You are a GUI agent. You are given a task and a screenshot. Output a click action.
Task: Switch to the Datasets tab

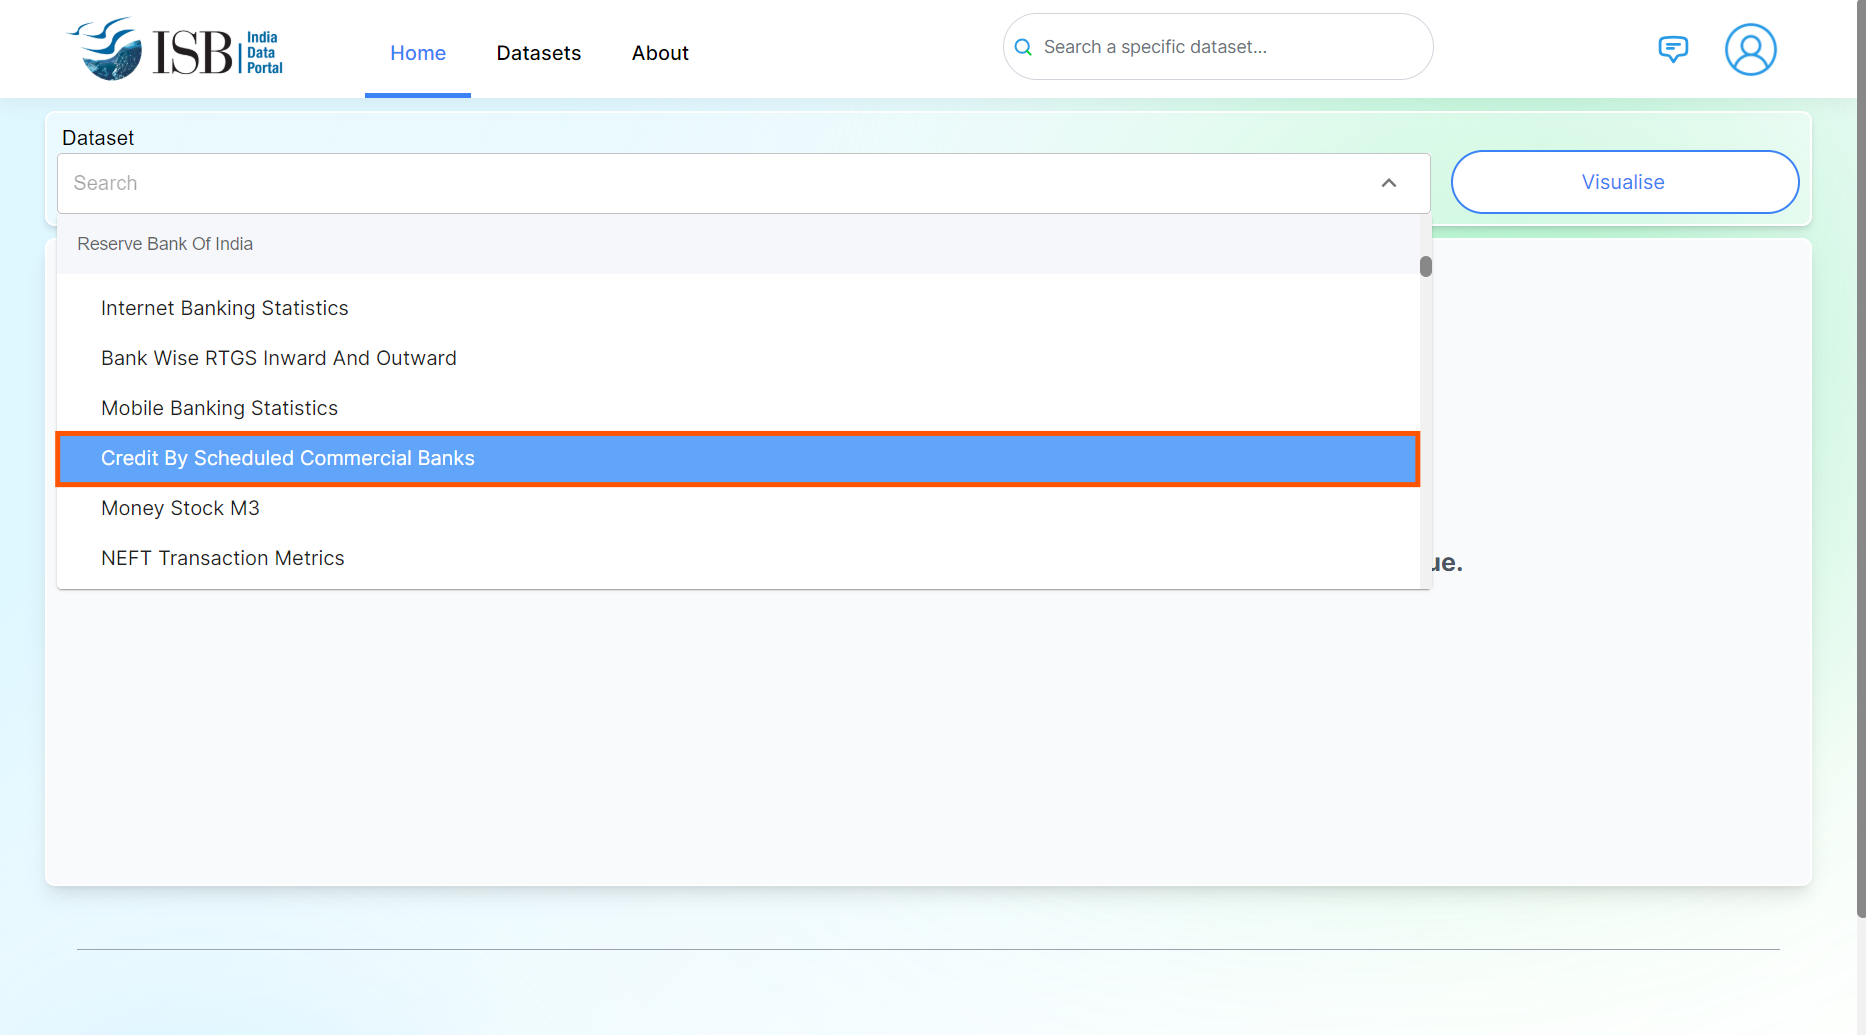tap(539, 53)
